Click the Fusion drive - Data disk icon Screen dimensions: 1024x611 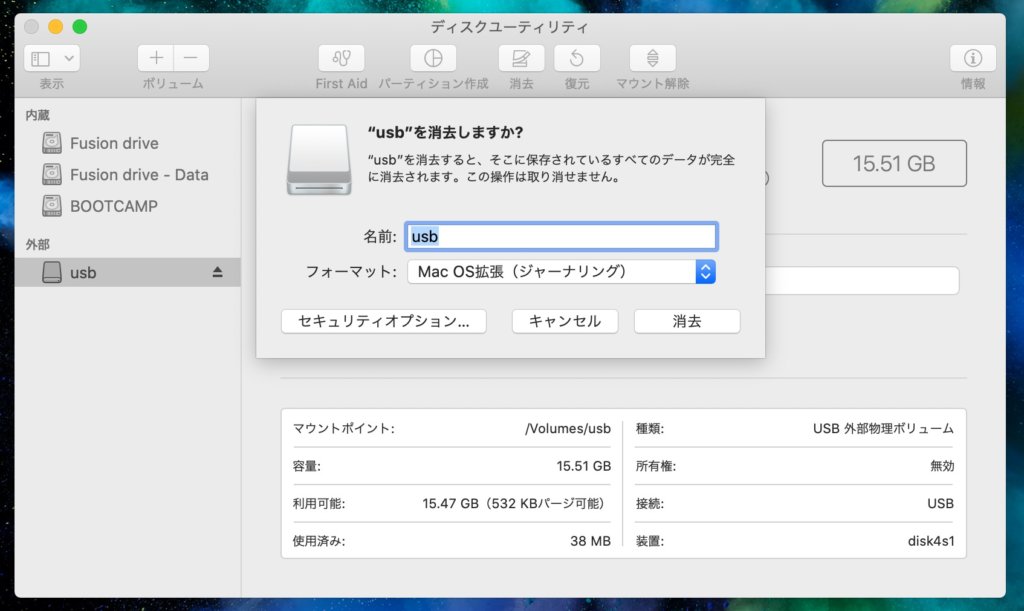coord(52,174)
